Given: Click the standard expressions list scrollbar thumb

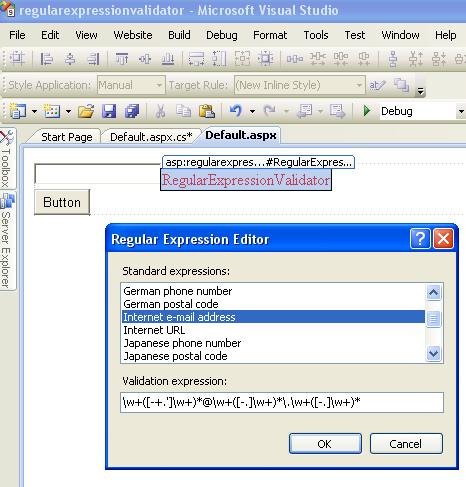Looking at the screenshot, I should (x=433, y=319).
